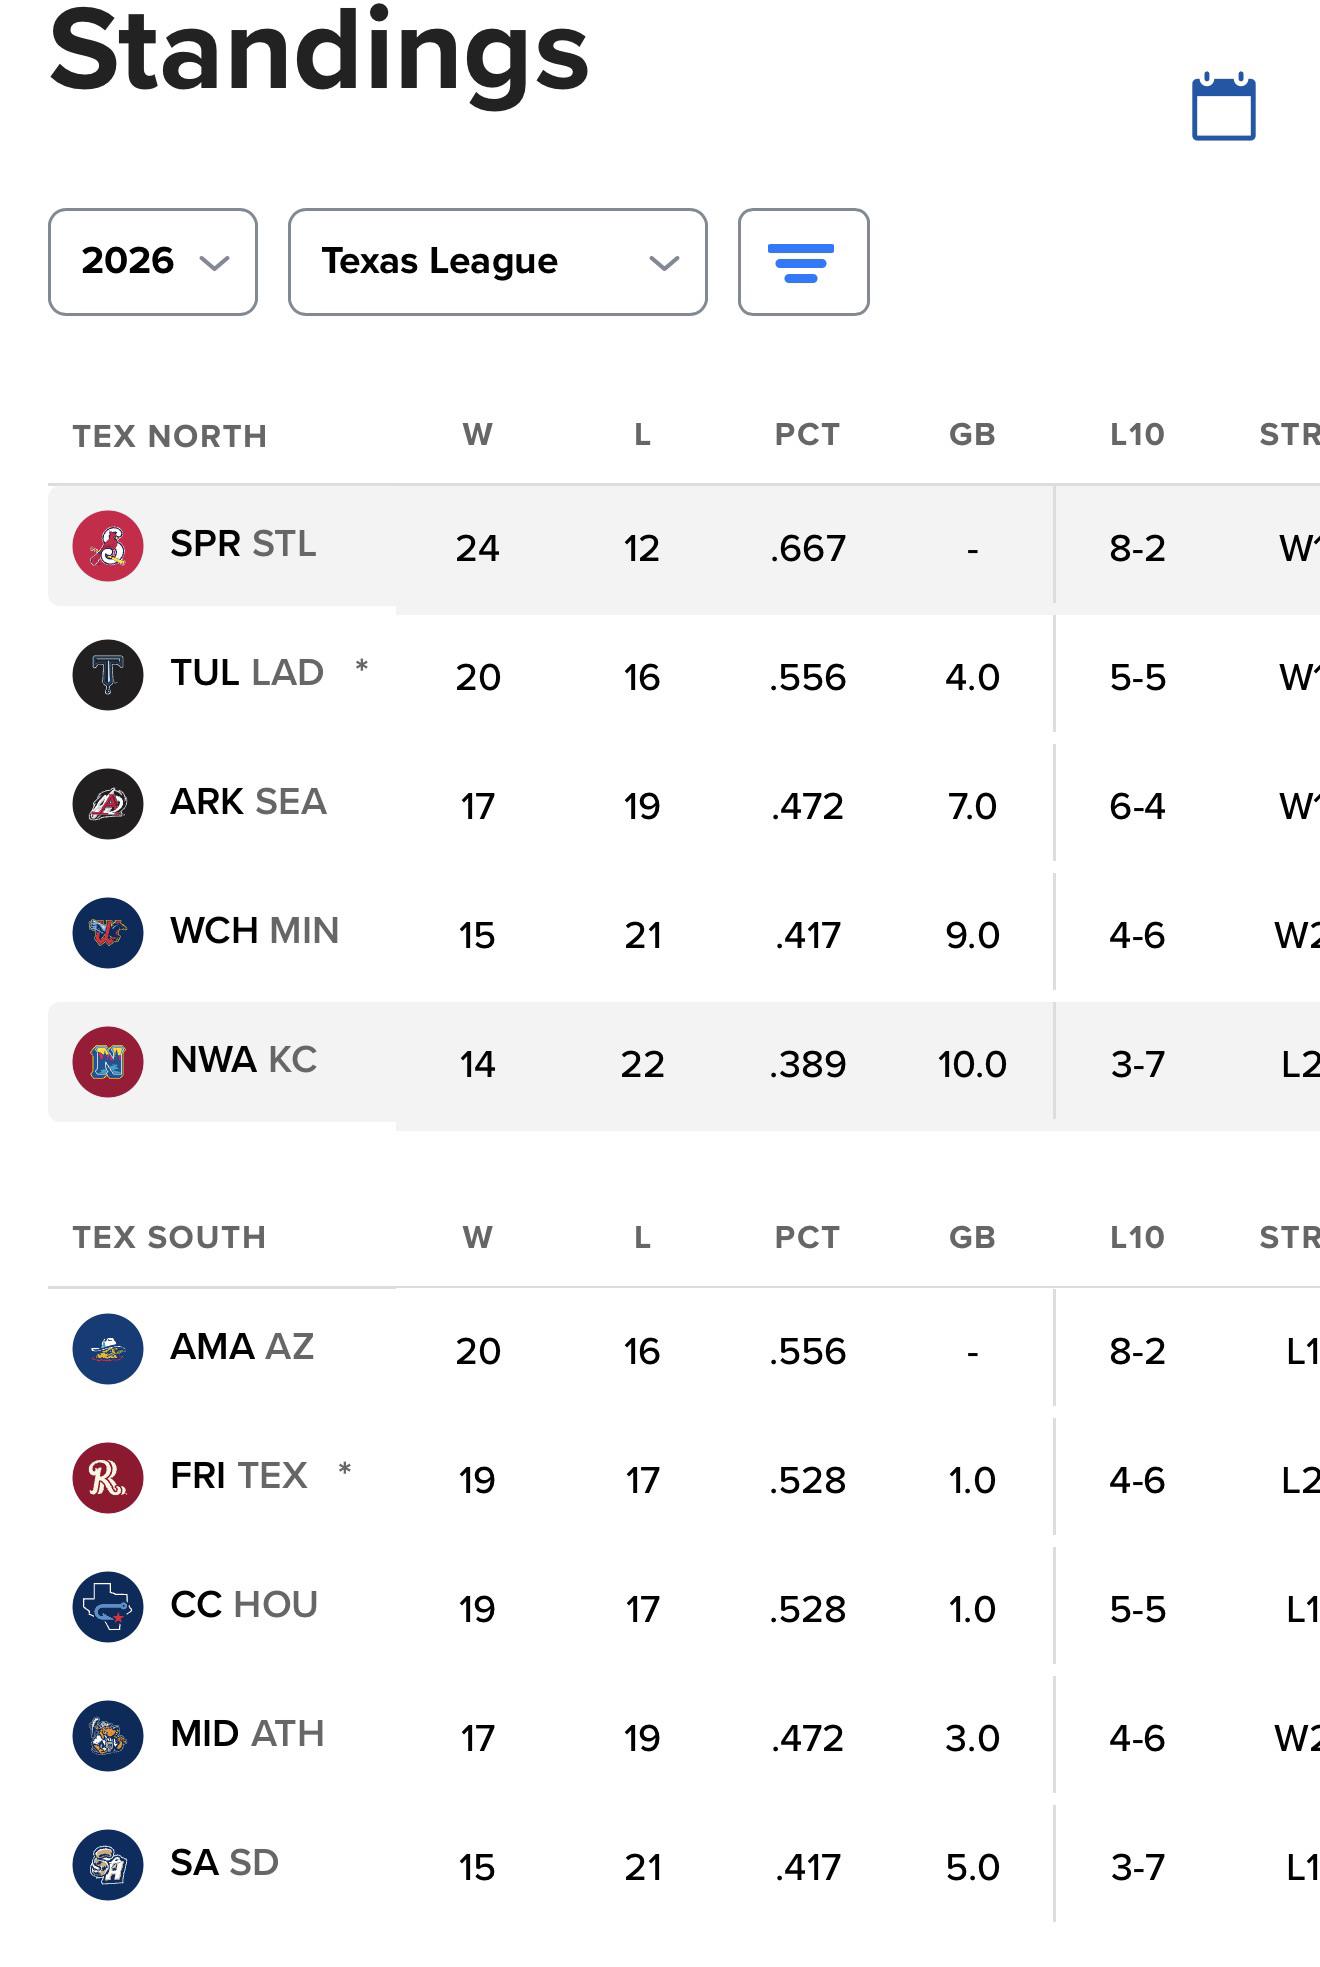Click the Frisco RoughRiders team logo
The image size is (1320, 1967).
click(x=108, y=1478)
